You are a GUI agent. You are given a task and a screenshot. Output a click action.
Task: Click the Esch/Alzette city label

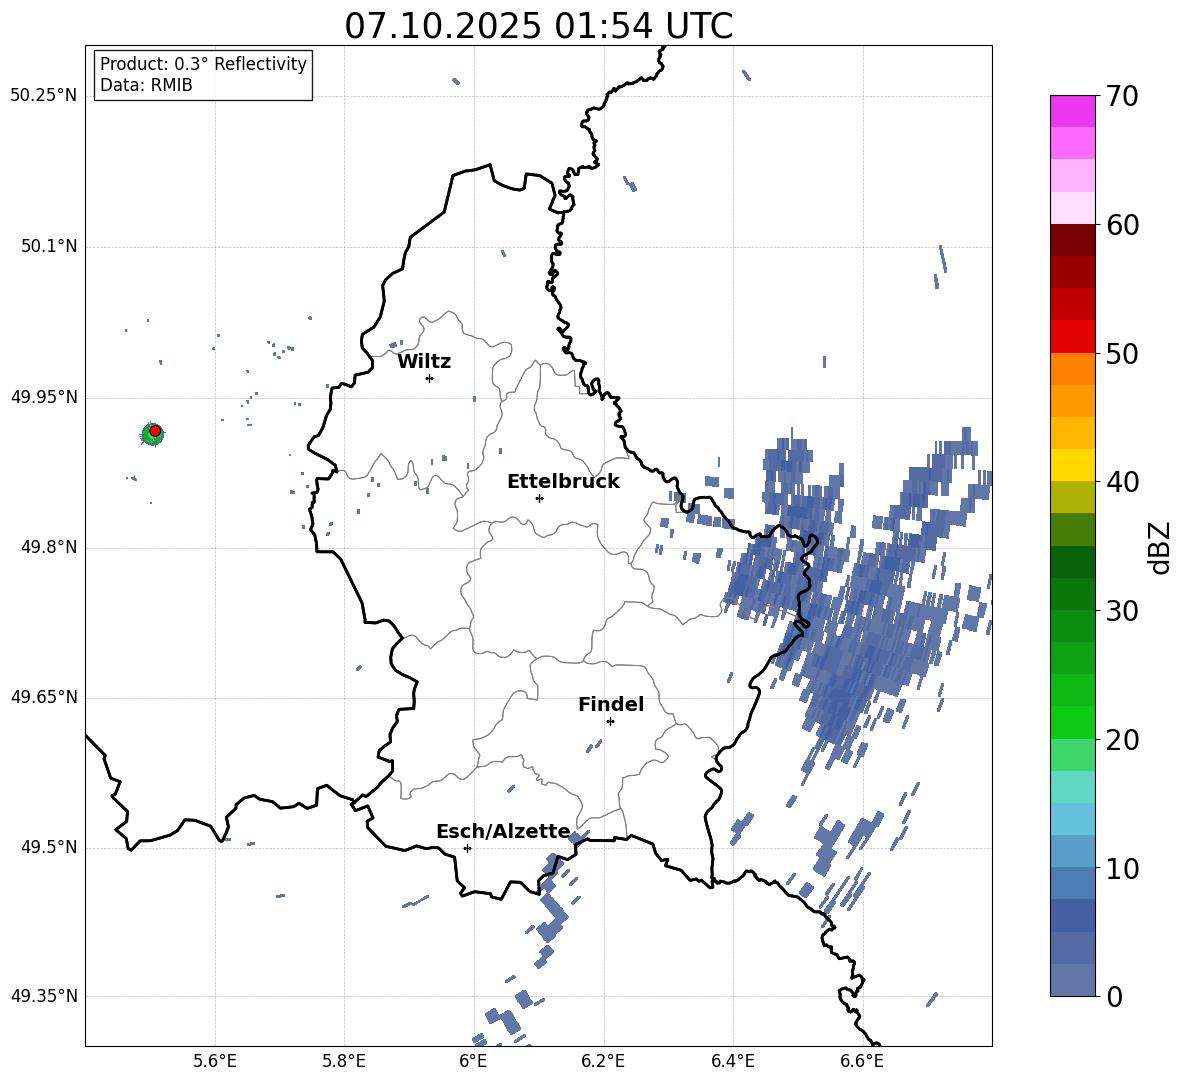tap(504, 832)
